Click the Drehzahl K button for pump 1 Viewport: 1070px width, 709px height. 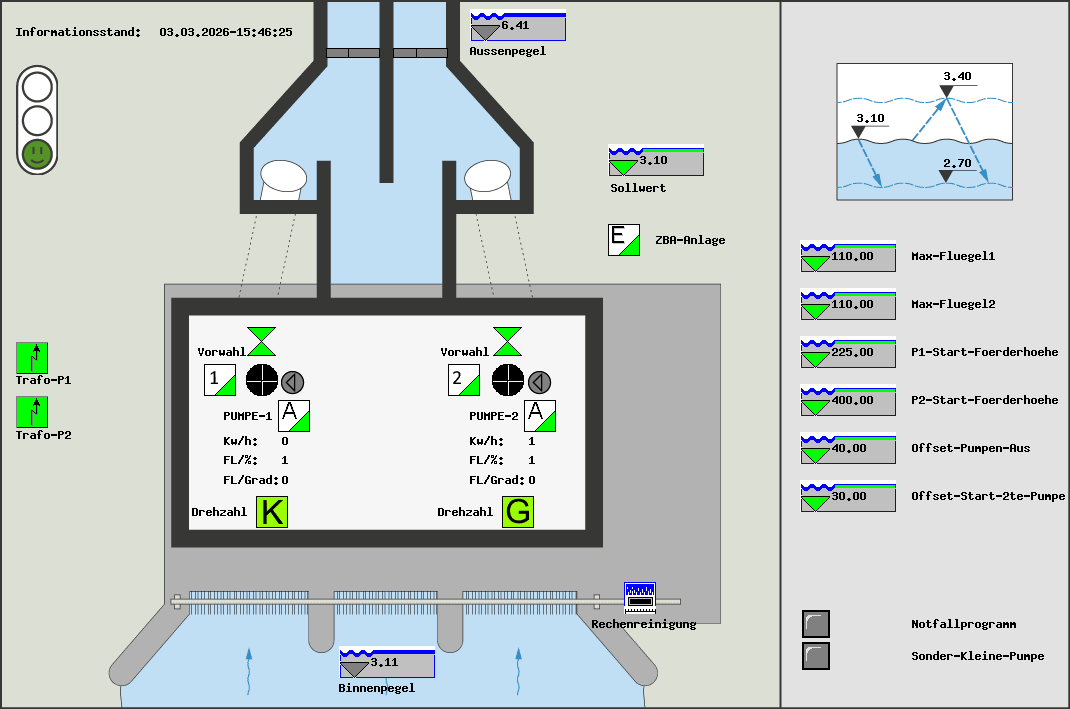tap(271, 511)
